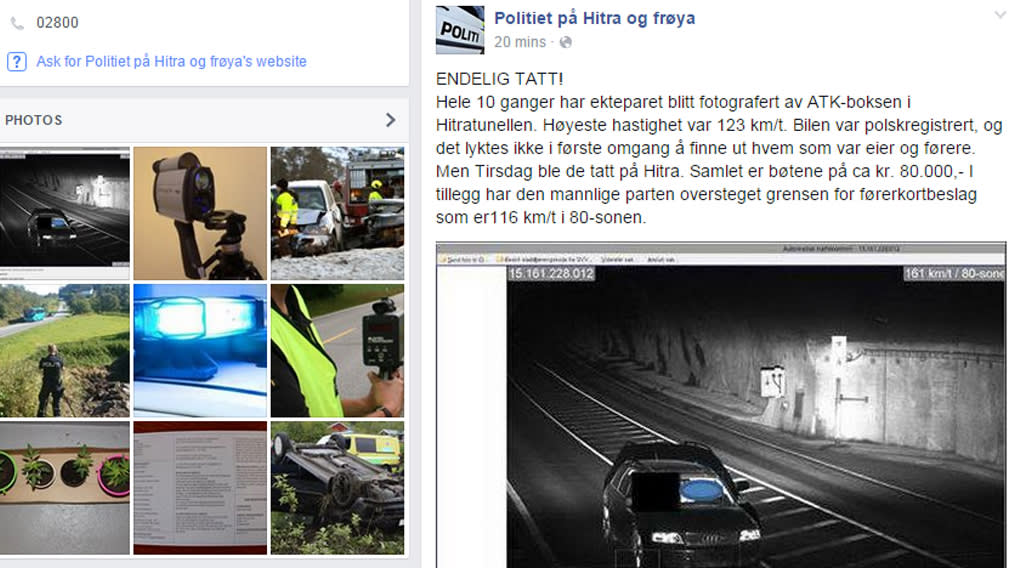Open the laser speed gun photo thumbnail
This screenshot has width=1010, height=568.
[x=200, y=213]
